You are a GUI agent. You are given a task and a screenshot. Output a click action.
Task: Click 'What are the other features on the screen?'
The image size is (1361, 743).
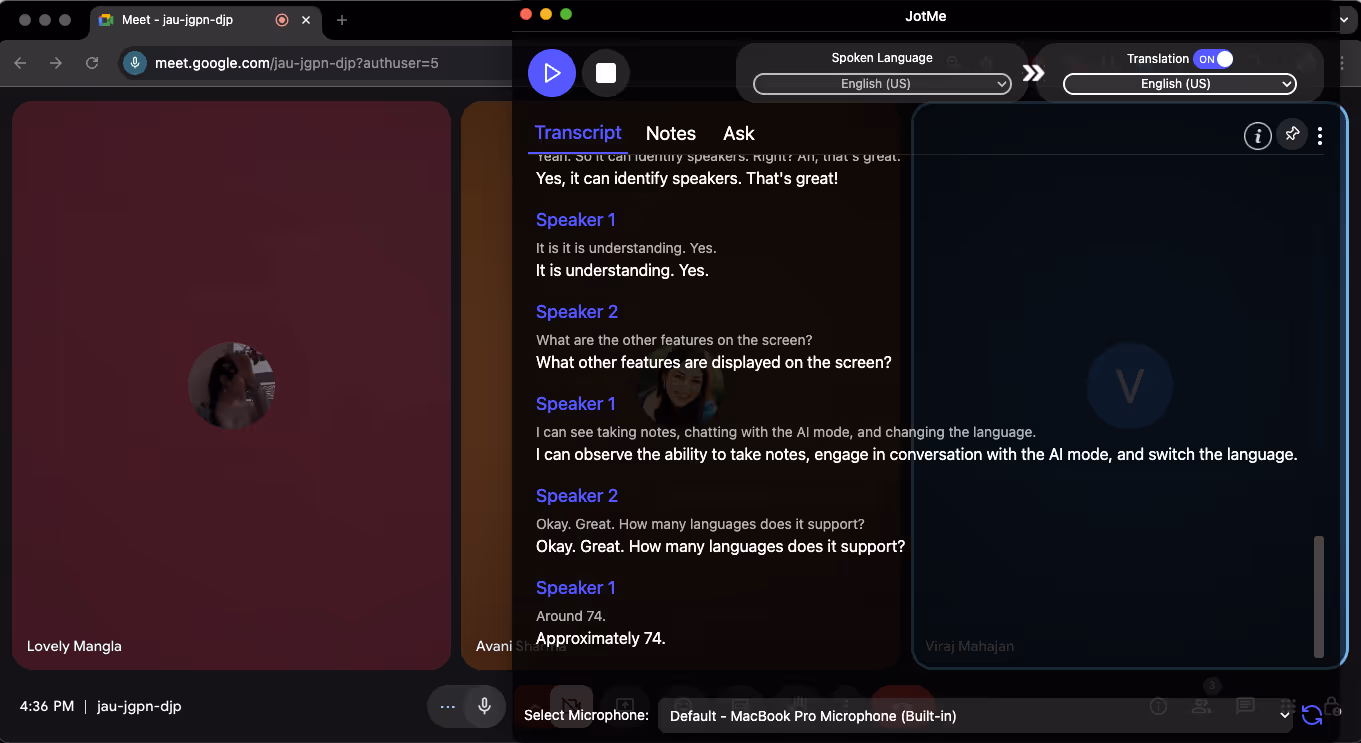coord(674,340)
